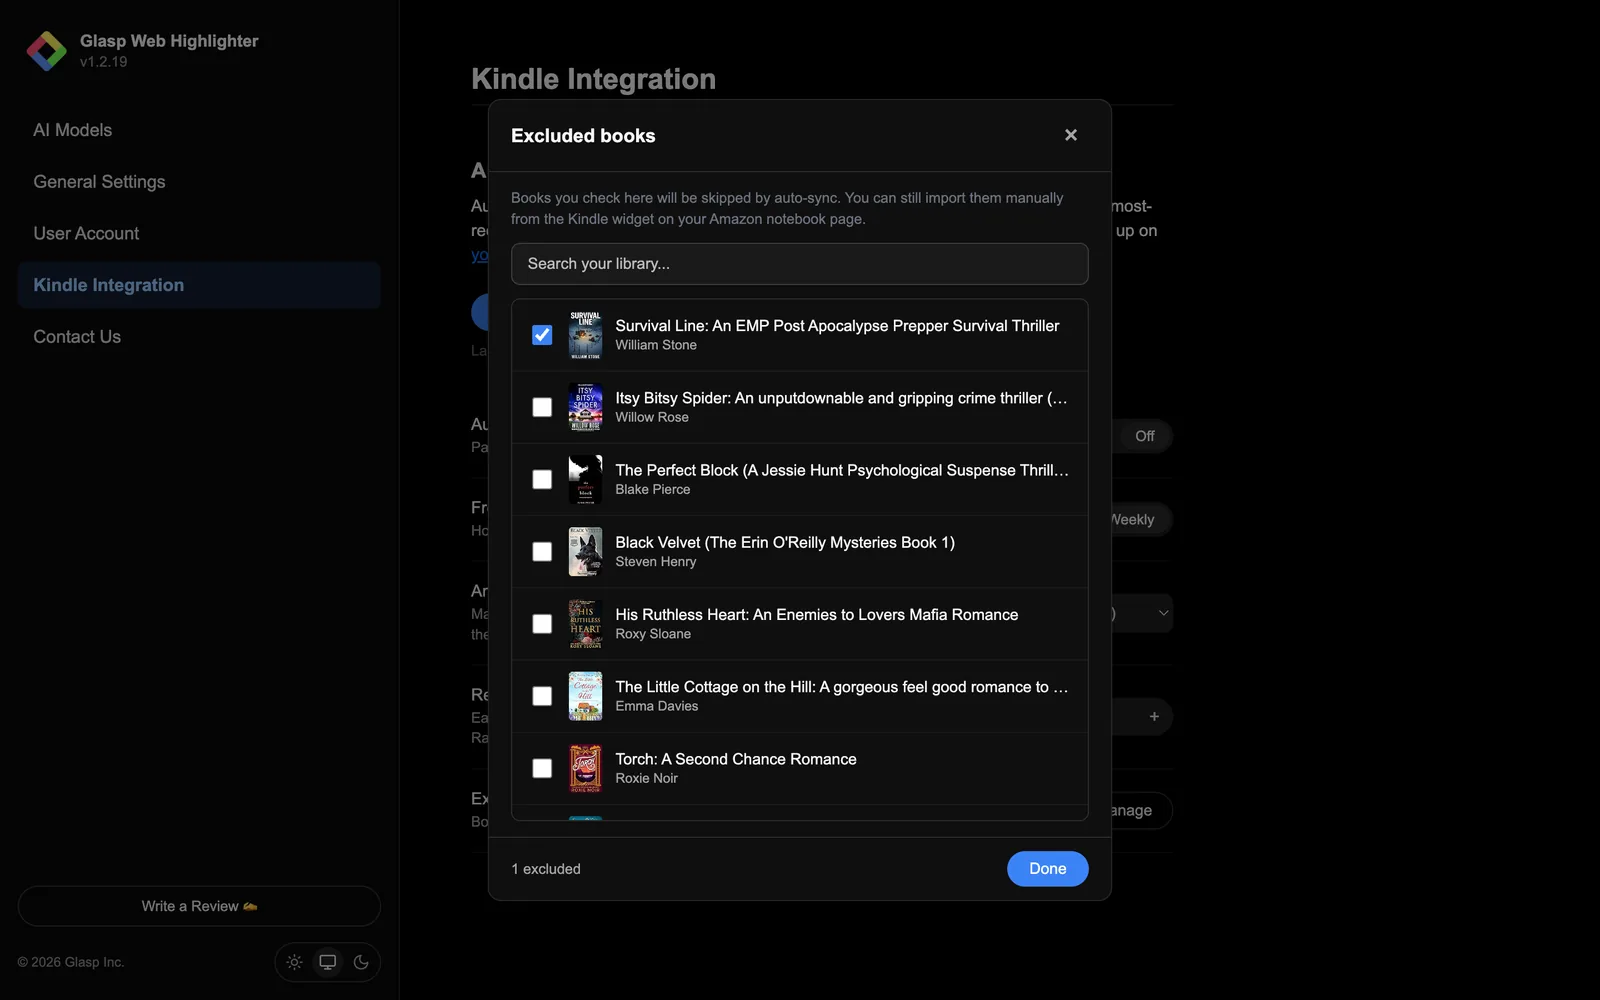Image resolution: width=1600 pixels, height=1000 pixels.
Task: Click the 2026 Glasp Inc. copyright text
Action: pos(71,962)
